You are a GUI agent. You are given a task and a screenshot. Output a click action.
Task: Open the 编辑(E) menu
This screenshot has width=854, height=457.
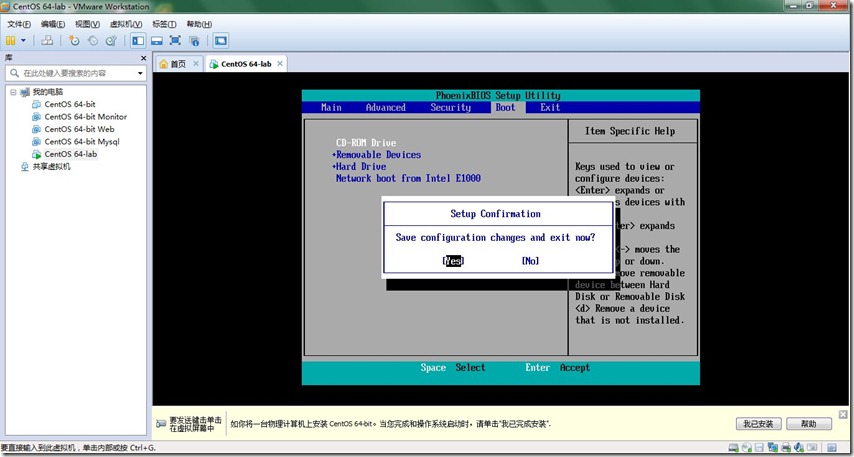(x=53, y=24)
